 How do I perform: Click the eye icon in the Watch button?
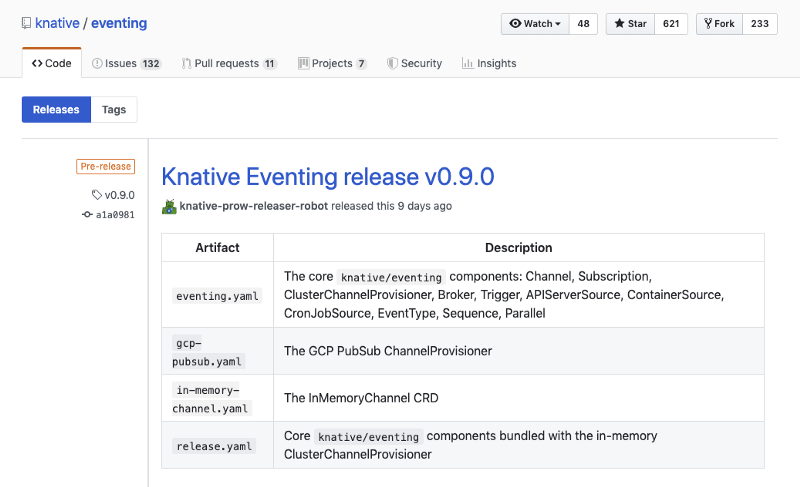click(x=515, y=23)
